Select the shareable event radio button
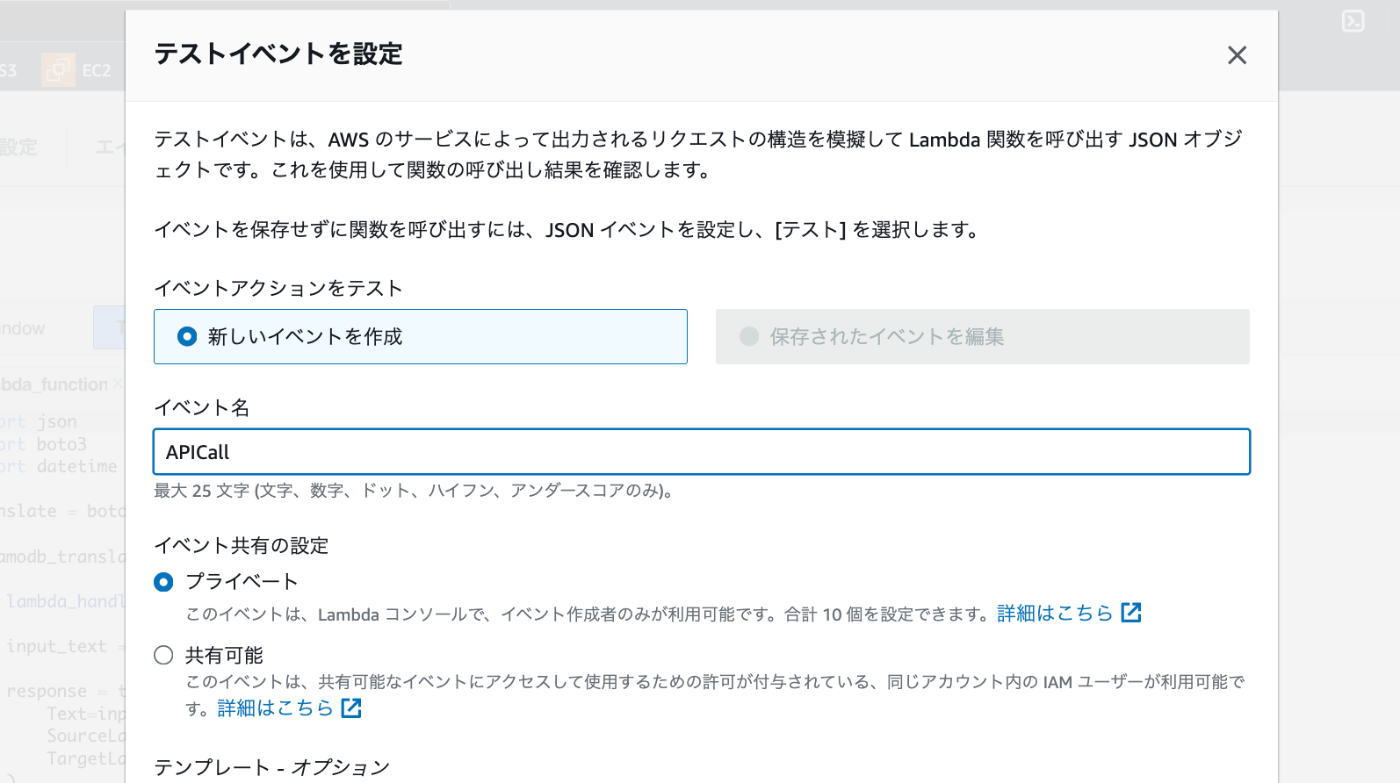 tap(164, 656)
